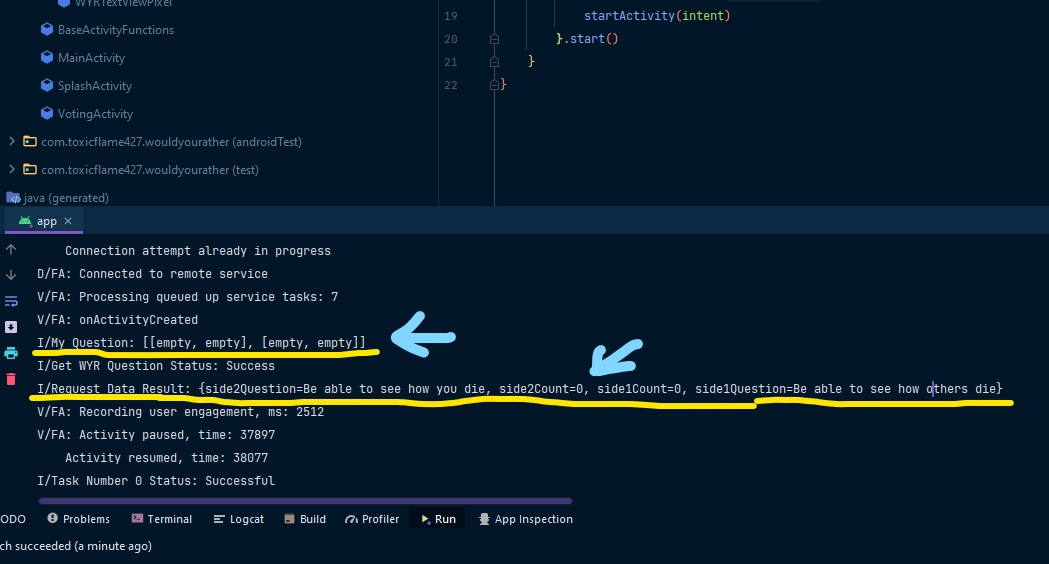Toggle soft-wrap in the Run console
The height and width of the screenshot is (564, 1049).
[x=11, y=302]
